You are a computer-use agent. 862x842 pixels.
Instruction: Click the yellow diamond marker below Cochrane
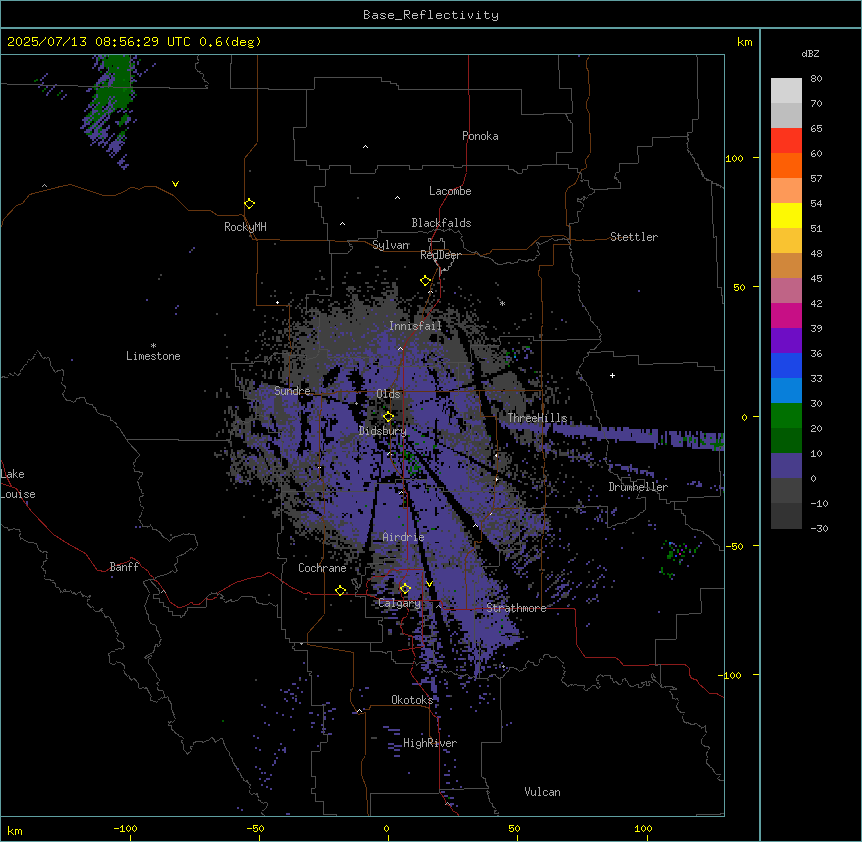(340, 590)
